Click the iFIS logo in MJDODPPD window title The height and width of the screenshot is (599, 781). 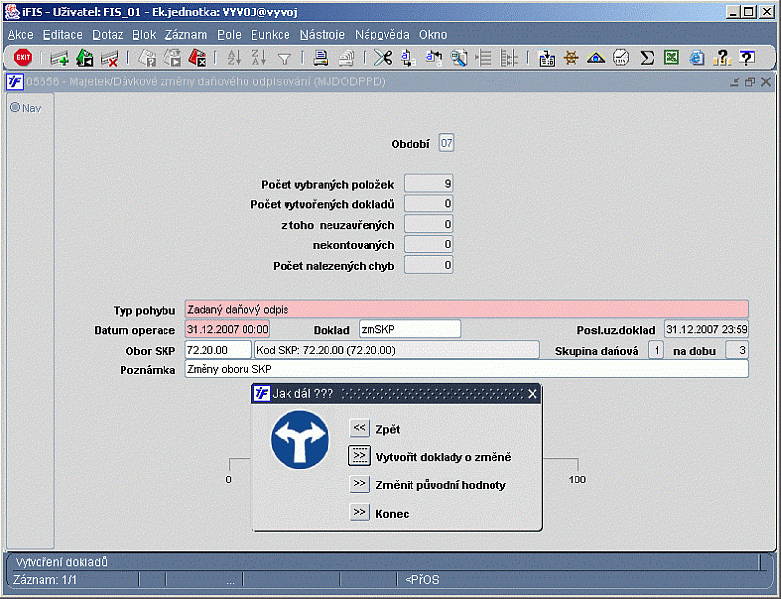tap(15, 81)
